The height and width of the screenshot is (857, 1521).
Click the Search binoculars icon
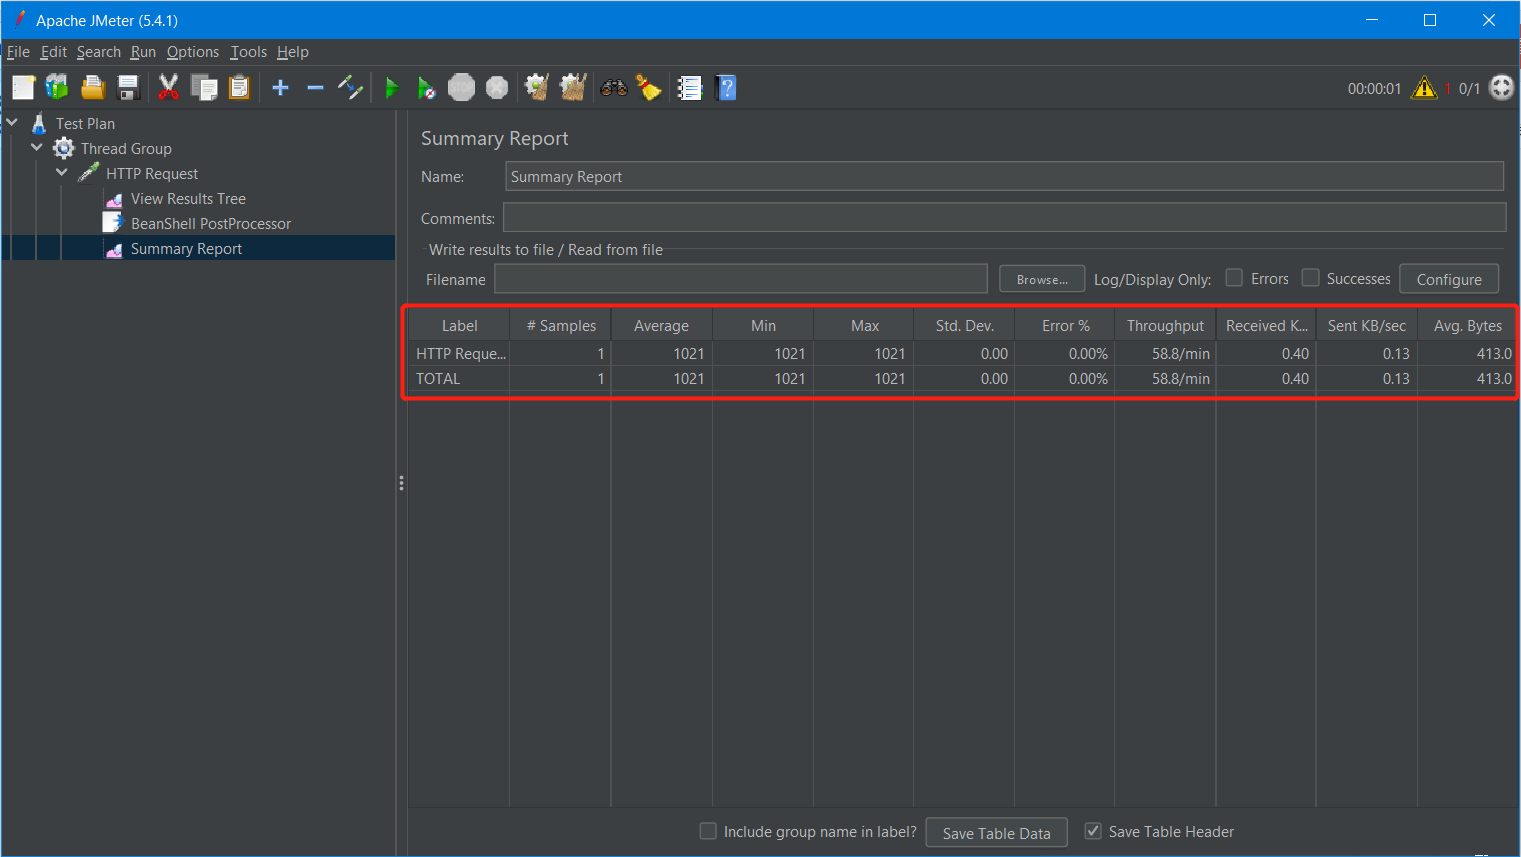click(614, 88)
